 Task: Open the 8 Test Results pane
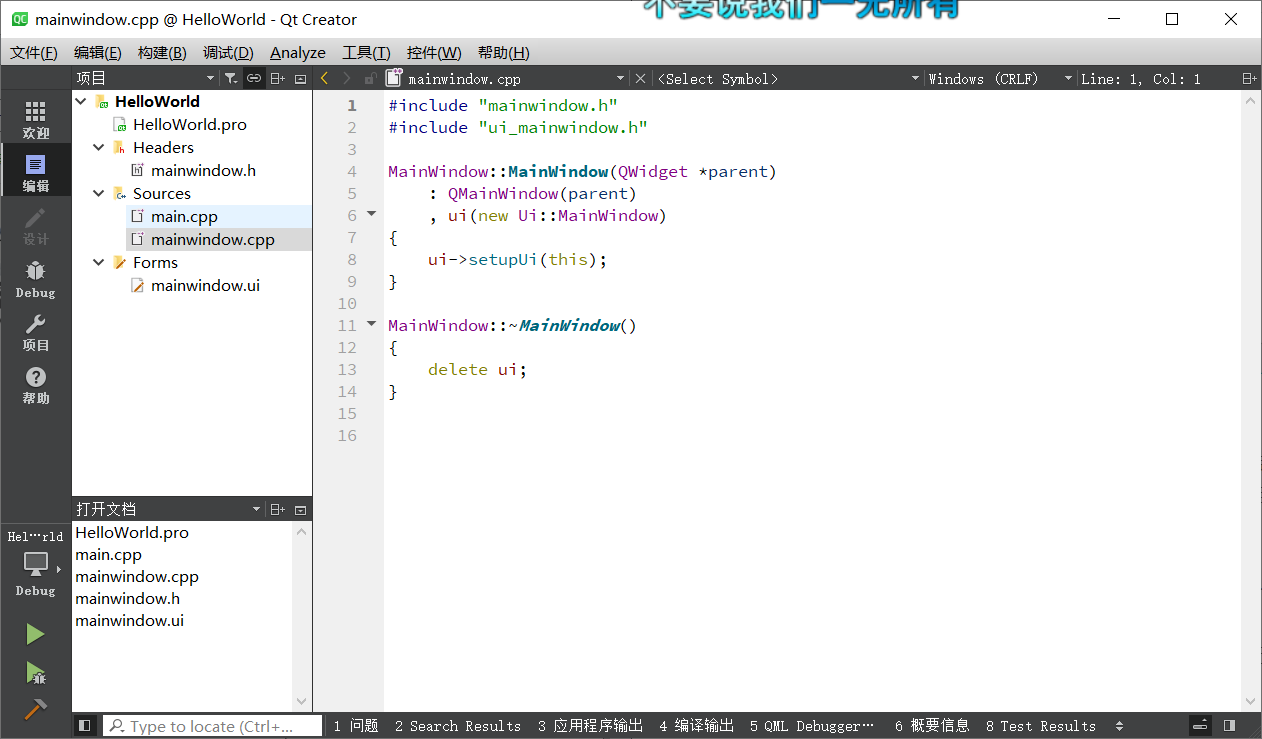1040,726
